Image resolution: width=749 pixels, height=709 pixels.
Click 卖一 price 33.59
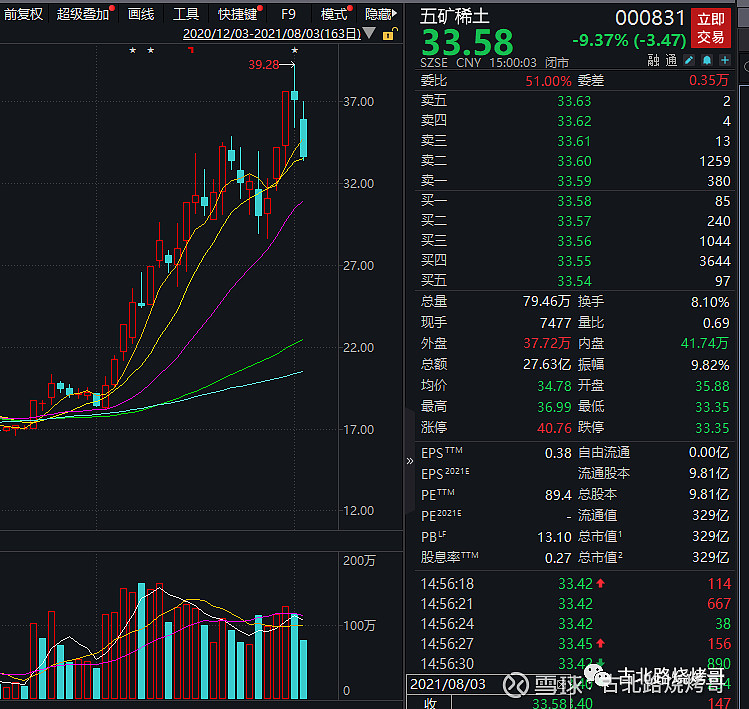pos(574,181)
